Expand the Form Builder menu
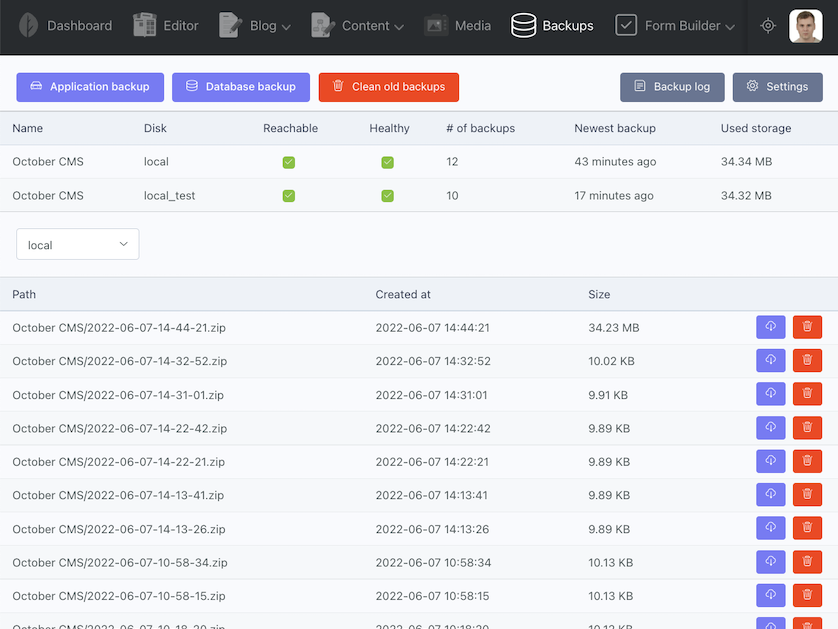The image size is (838, 629). click(675, 26)
